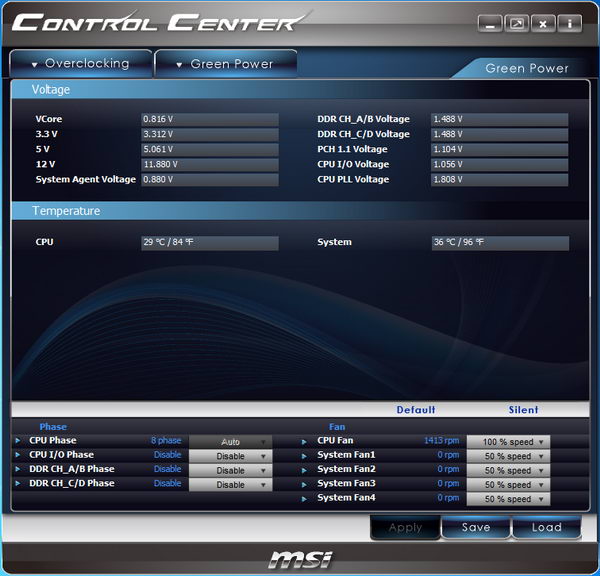Open CPU I/O Phase Disable dropdown
Screen dimensions: 600x576
pos(231,456)
